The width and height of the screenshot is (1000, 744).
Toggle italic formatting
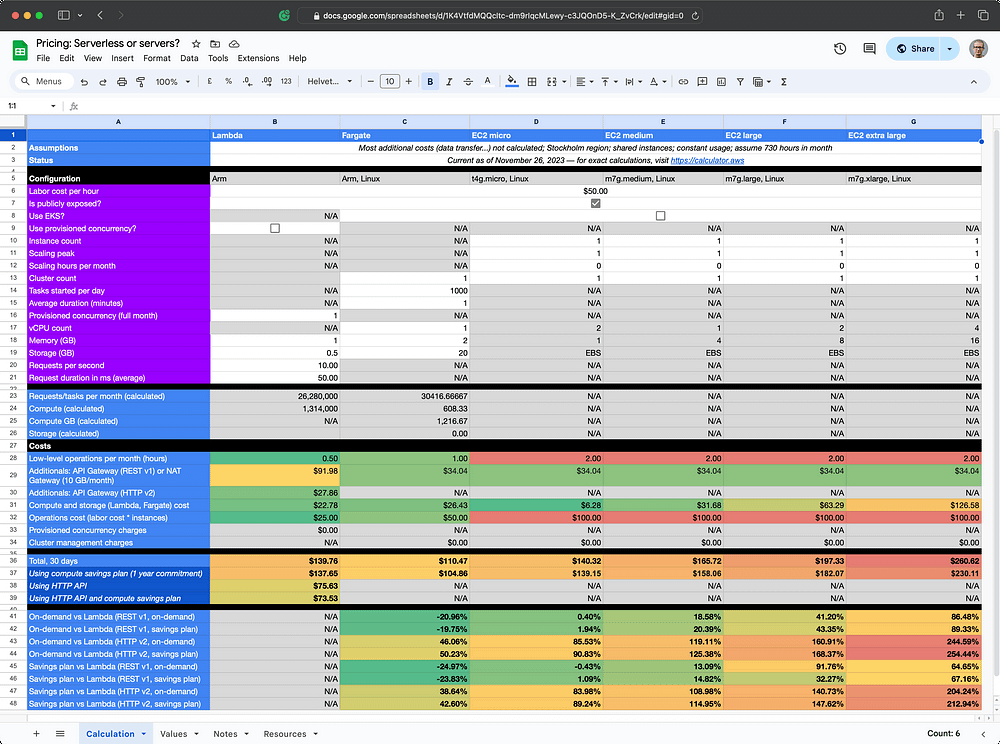pyautogui.click(x=449, y=82)
